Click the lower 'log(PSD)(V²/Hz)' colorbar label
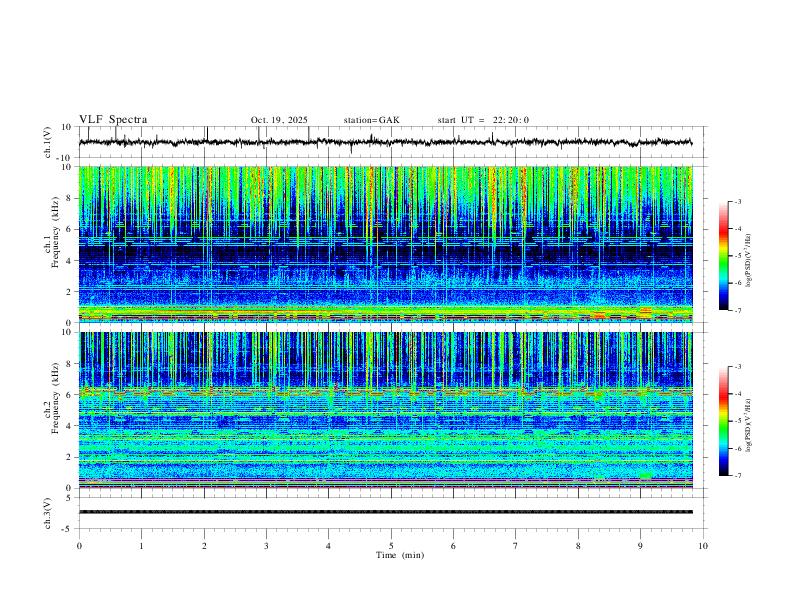The height and width of the screenshot is (612, 792). pyautogui.click(x=749, y=425)
